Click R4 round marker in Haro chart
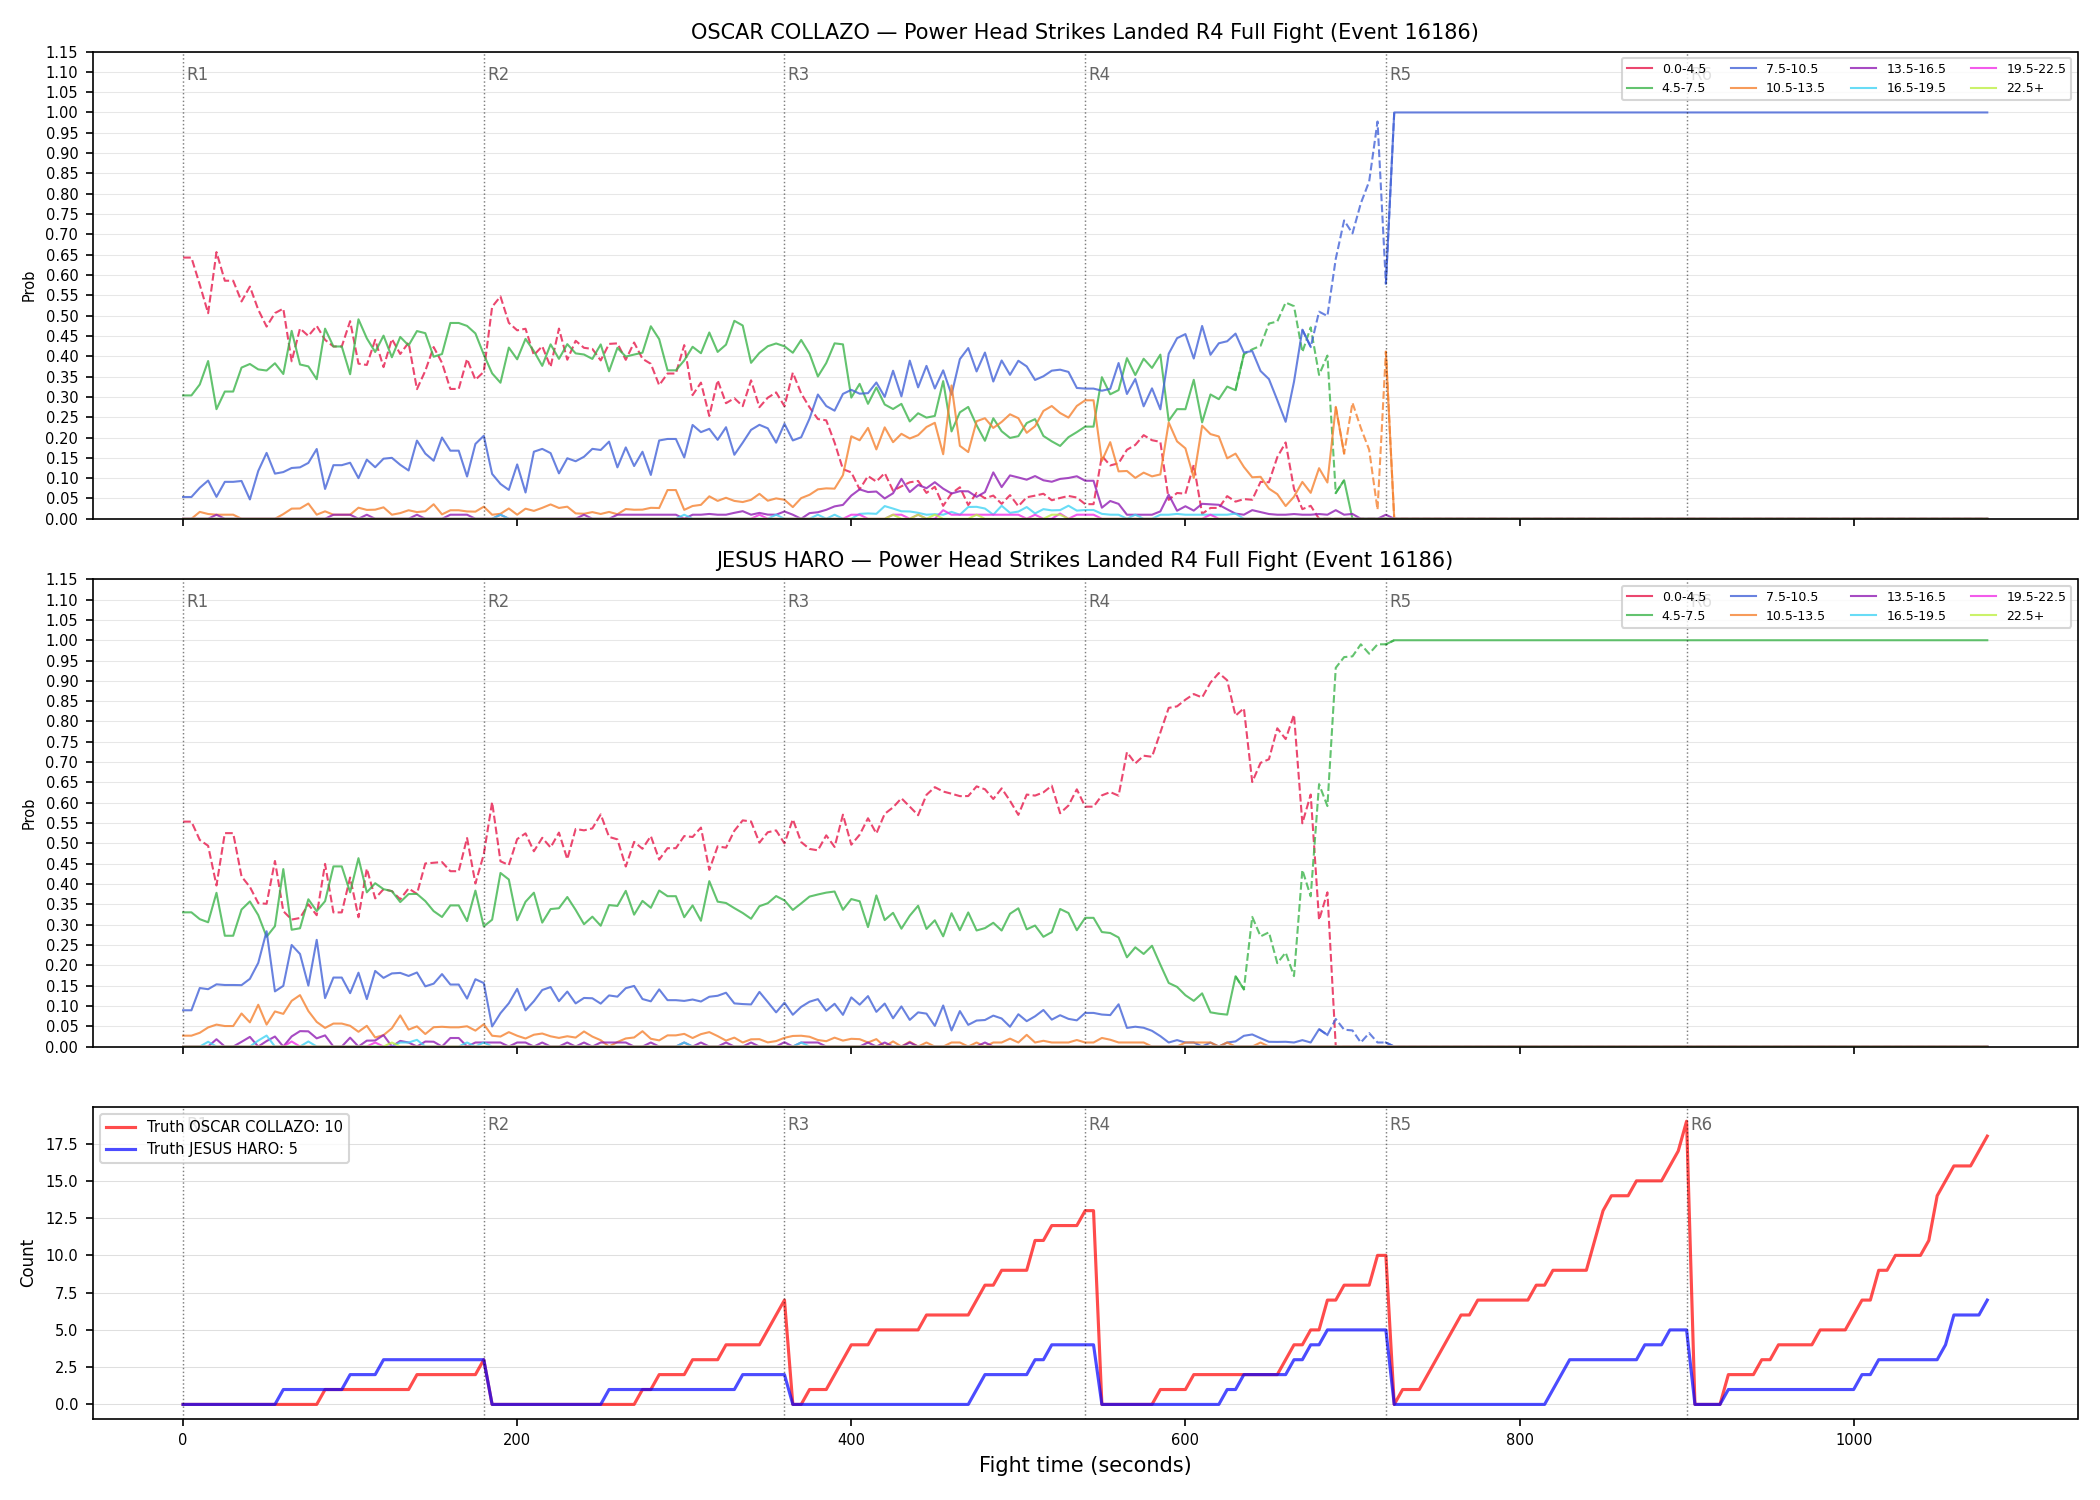The width and height of the screenshot is (2100, 1500). point(1099,601)
